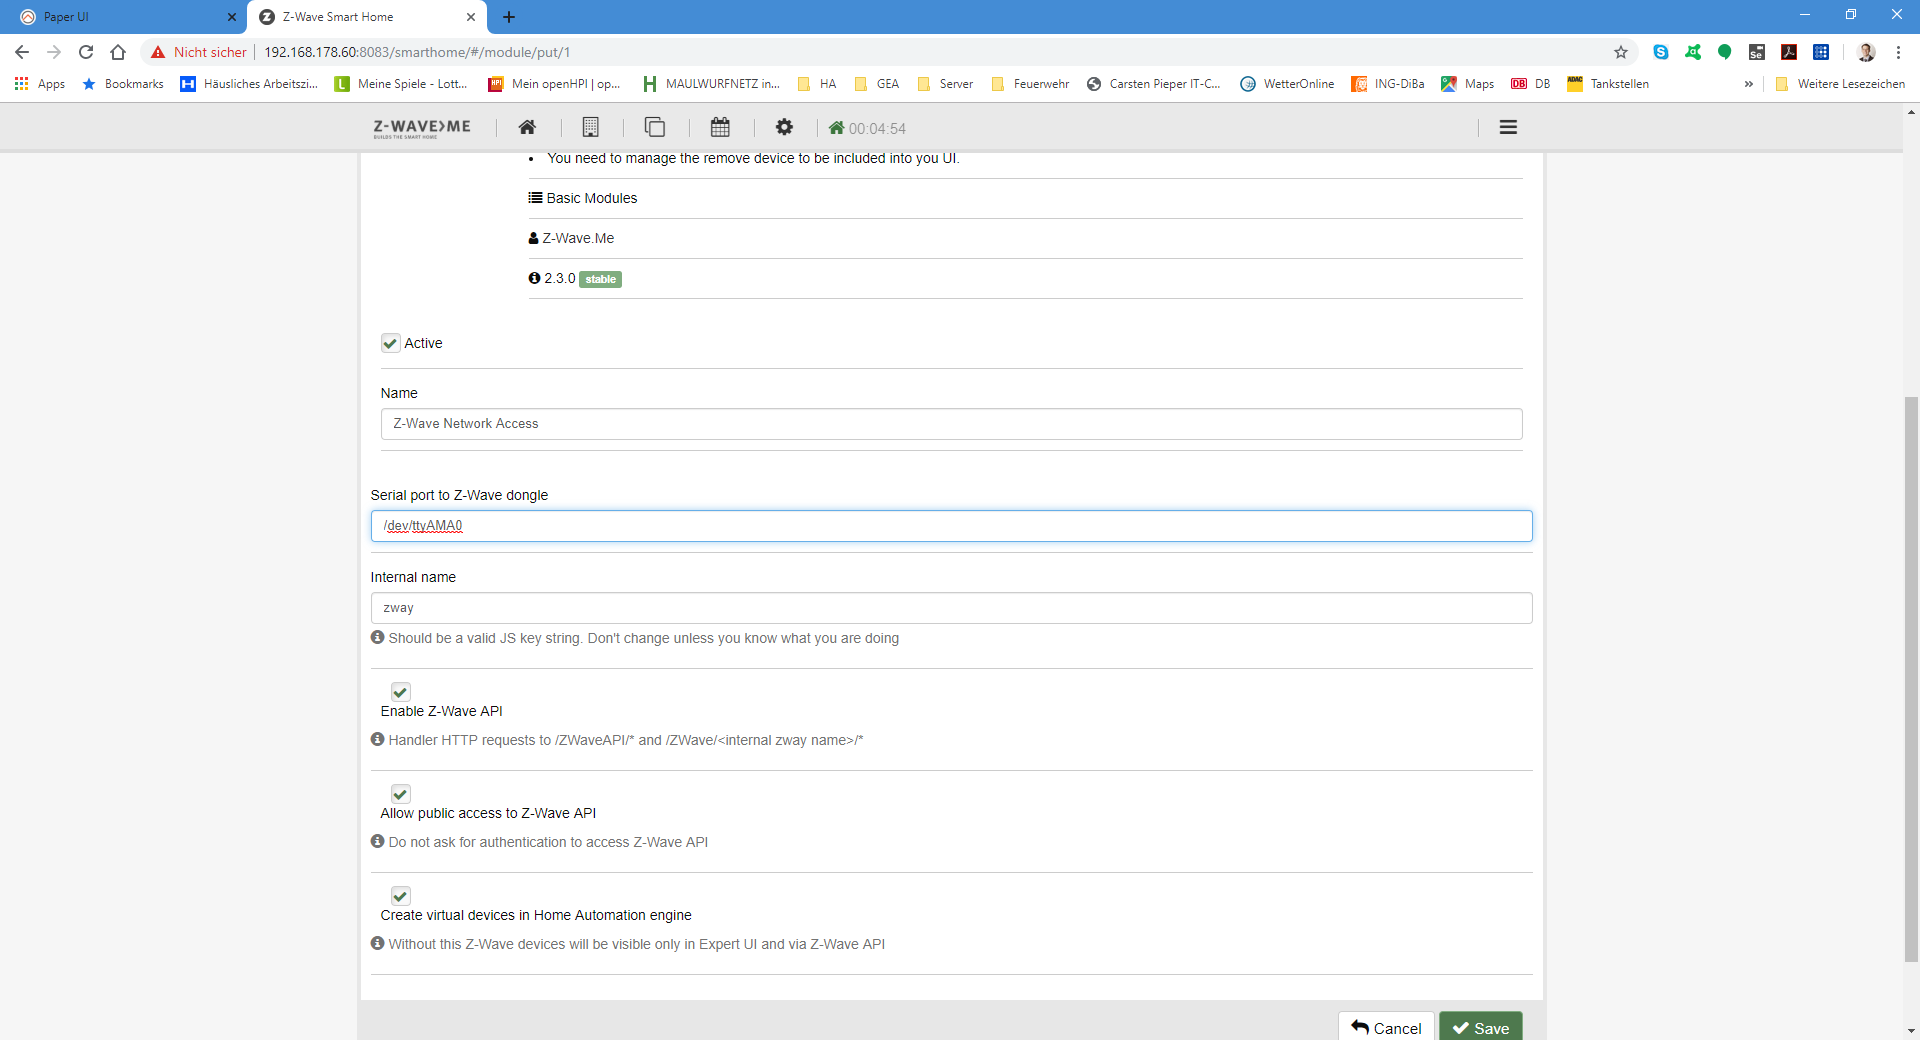Open the MAULWURFNETZ bookmark
Viewport: 1920px width, 1040px height.
click(711, 84)
